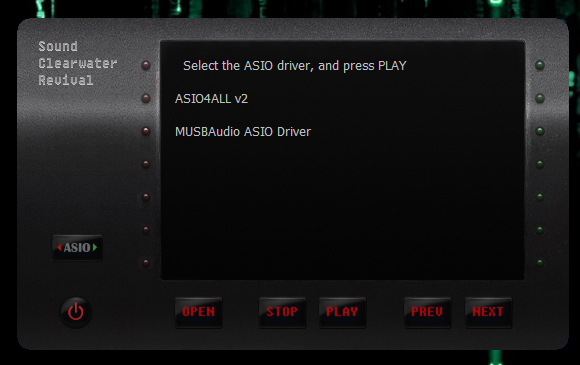
Task: Click the Sound Clearwater Revival title text
Action: [x=78, y=63]
